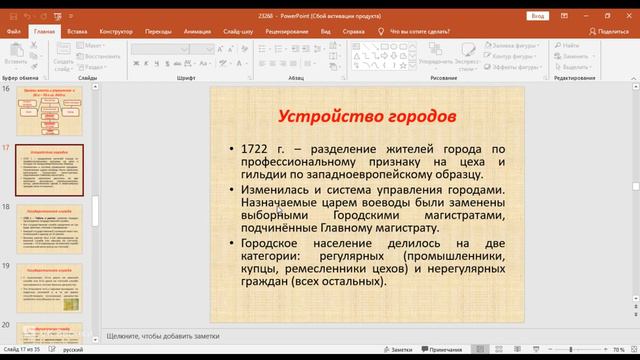Toggle italic К formatting
Viewport: 640px width, 360px height.
pyautogui.click(x=146, y=63)
